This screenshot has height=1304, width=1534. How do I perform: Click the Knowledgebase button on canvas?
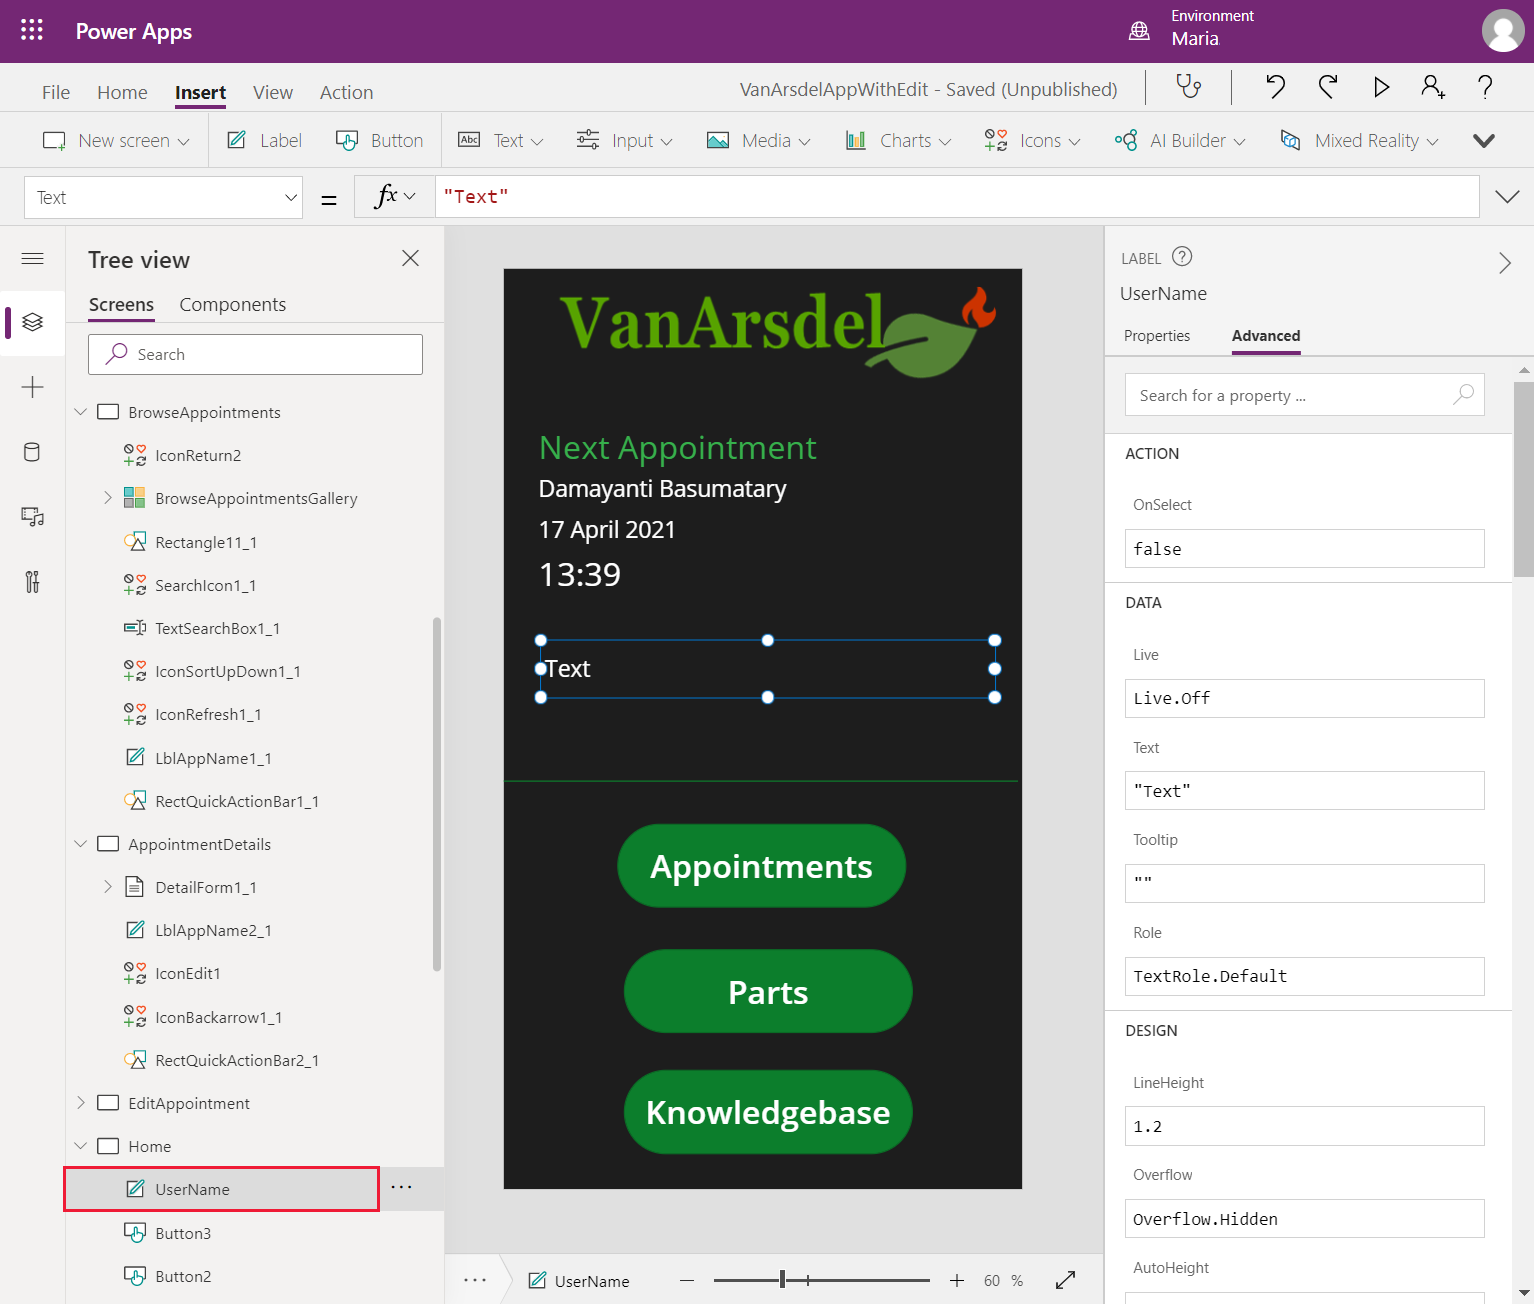tap(768, 1112)
